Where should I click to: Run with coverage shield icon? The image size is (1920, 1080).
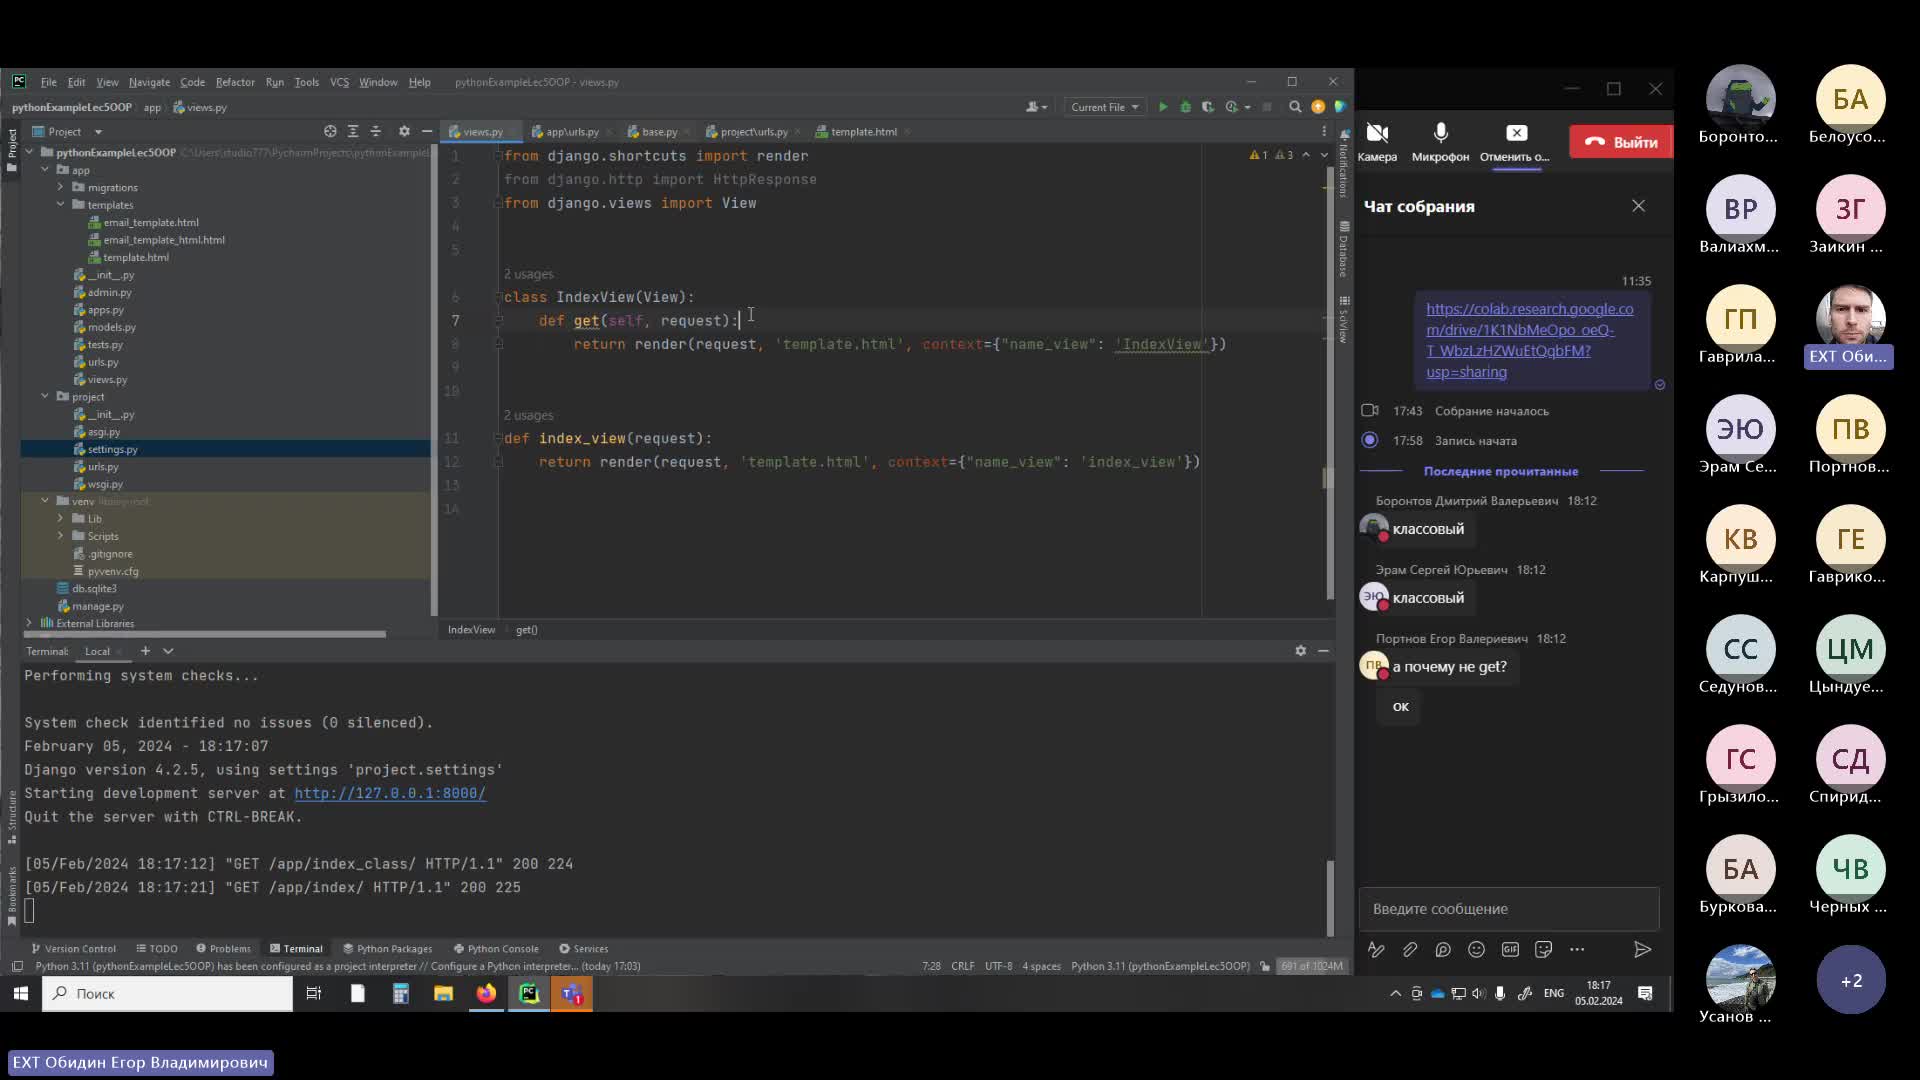pyautogui.click(x=1208, y=107)
